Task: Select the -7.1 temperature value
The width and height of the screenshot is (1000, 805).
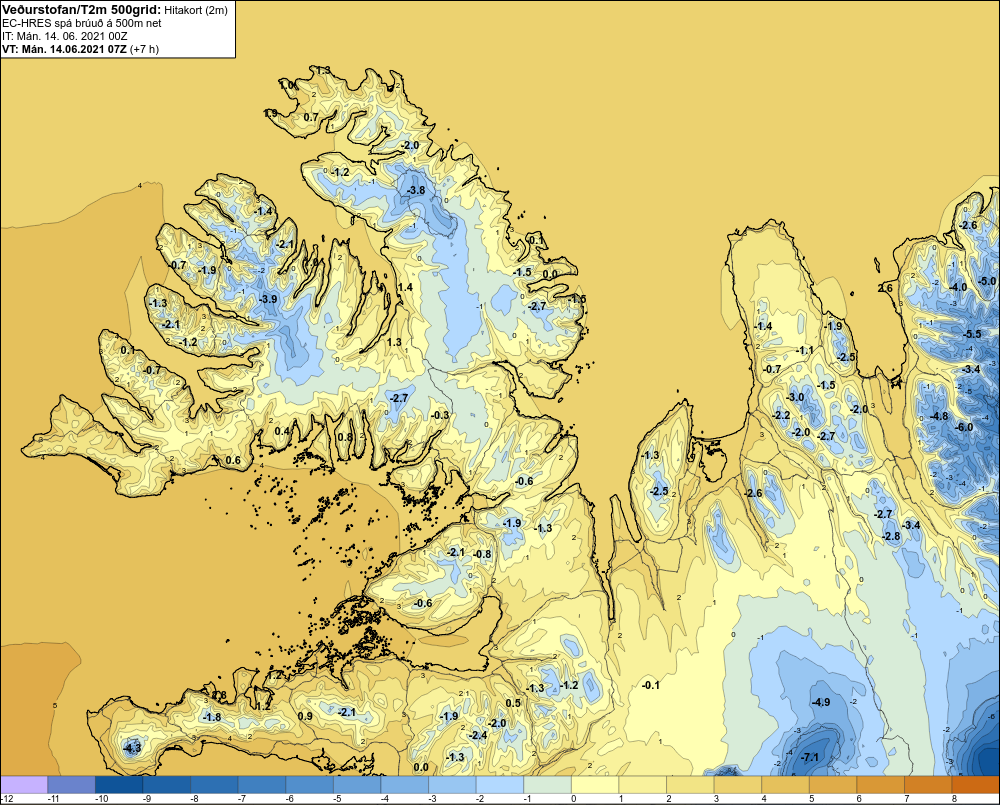Action: tap(809, 757)
